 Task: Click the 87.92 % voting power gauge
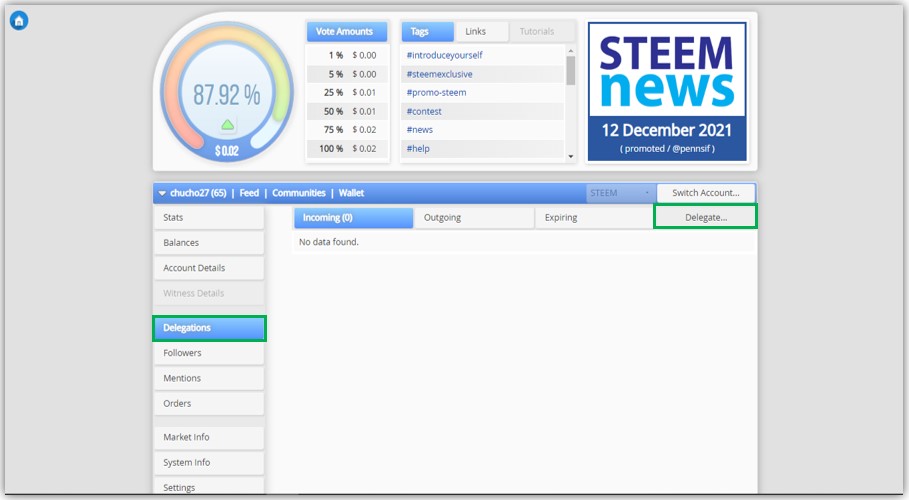pyautogui.click(x=227, y=93)
